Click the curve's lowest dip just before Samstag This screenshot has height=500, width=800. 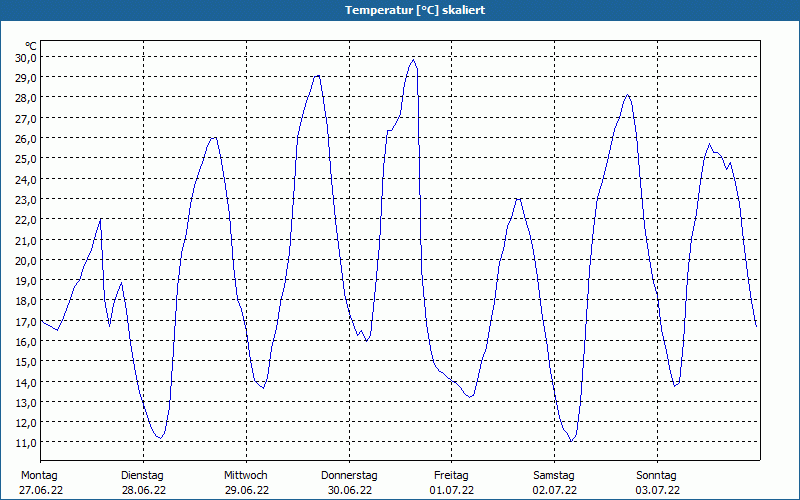pyautogui.click(x=571, y=440)
